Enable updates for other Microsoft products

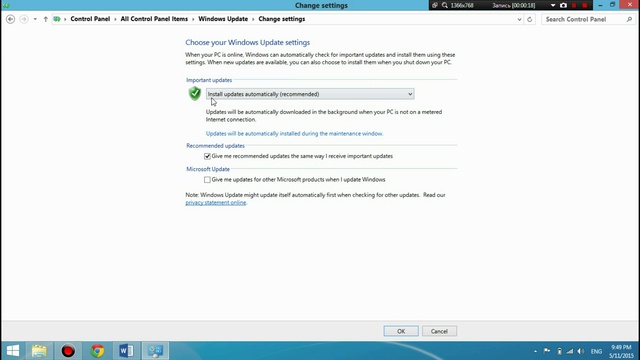pos(207,180)
